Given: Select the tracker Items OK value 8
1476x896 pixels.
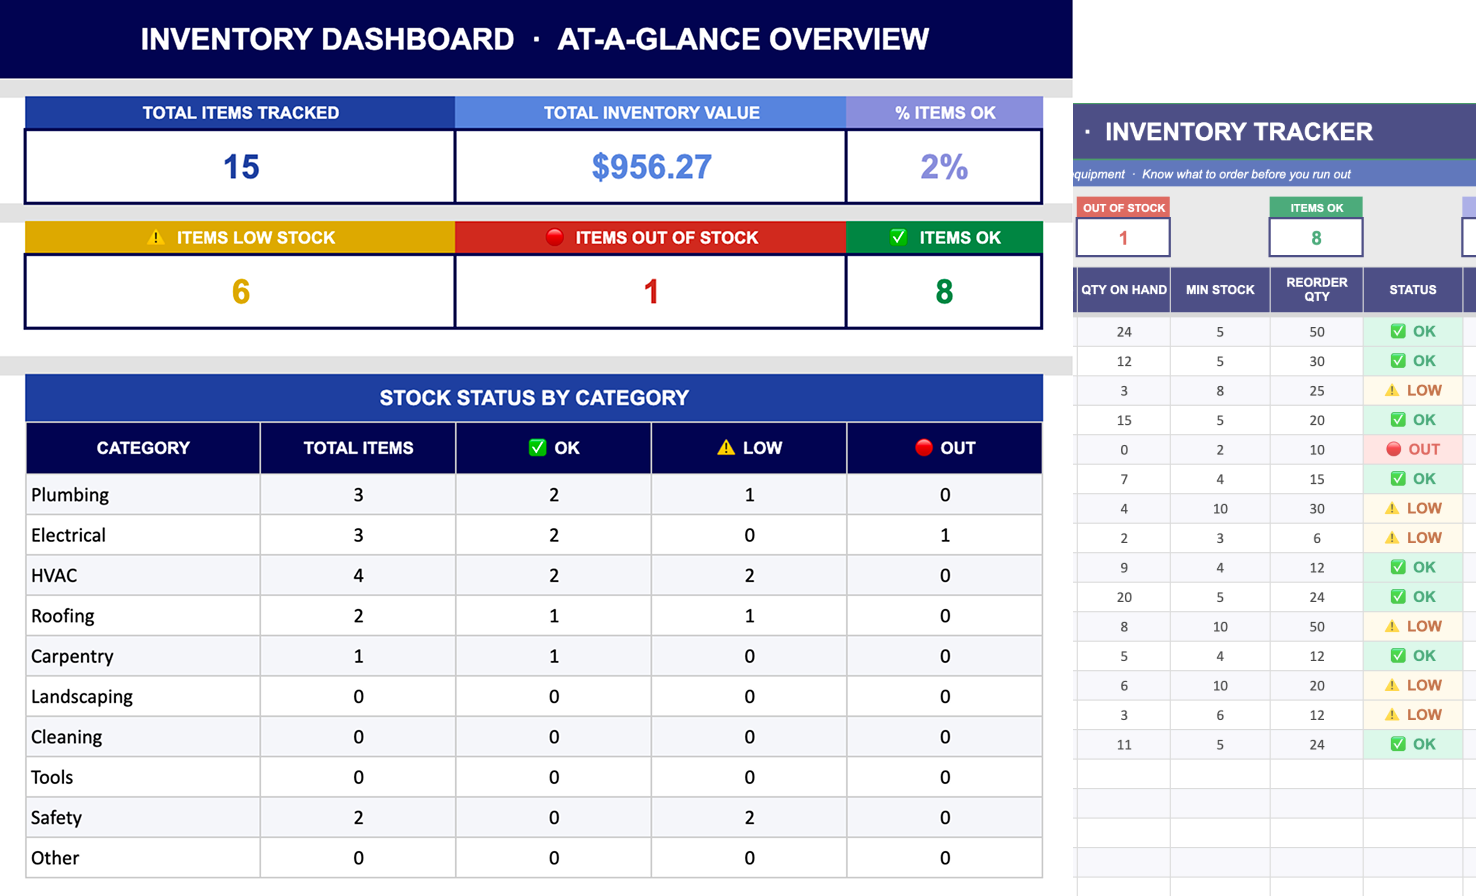Looking at the screenshot, I should [1316, 238].
